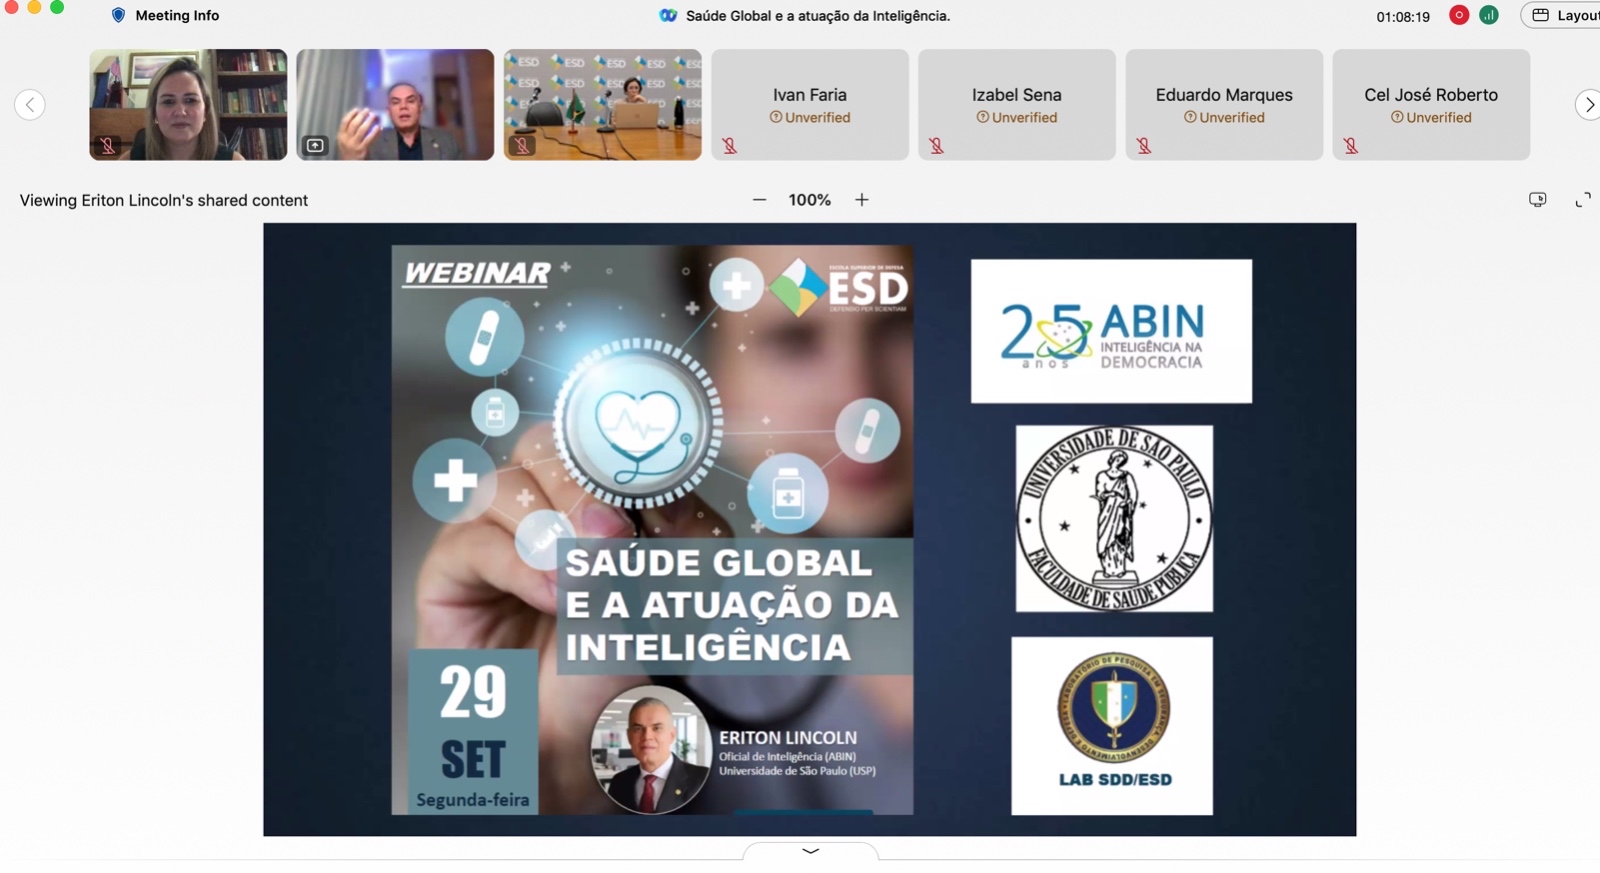
Task: Expand the bottom control bar chevron
Action: (810, 851)
